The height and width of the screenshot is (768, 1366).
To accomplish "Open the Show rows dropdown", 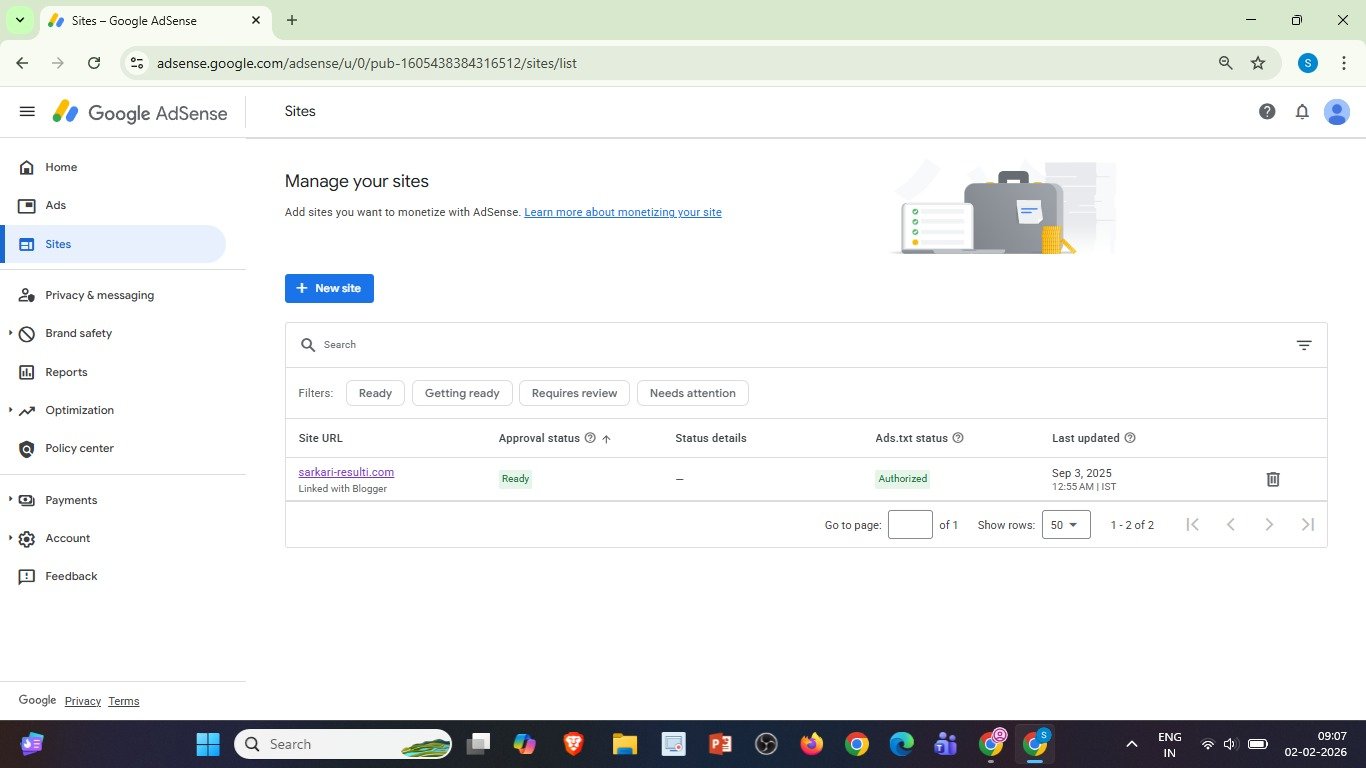I will point(1065,525).
